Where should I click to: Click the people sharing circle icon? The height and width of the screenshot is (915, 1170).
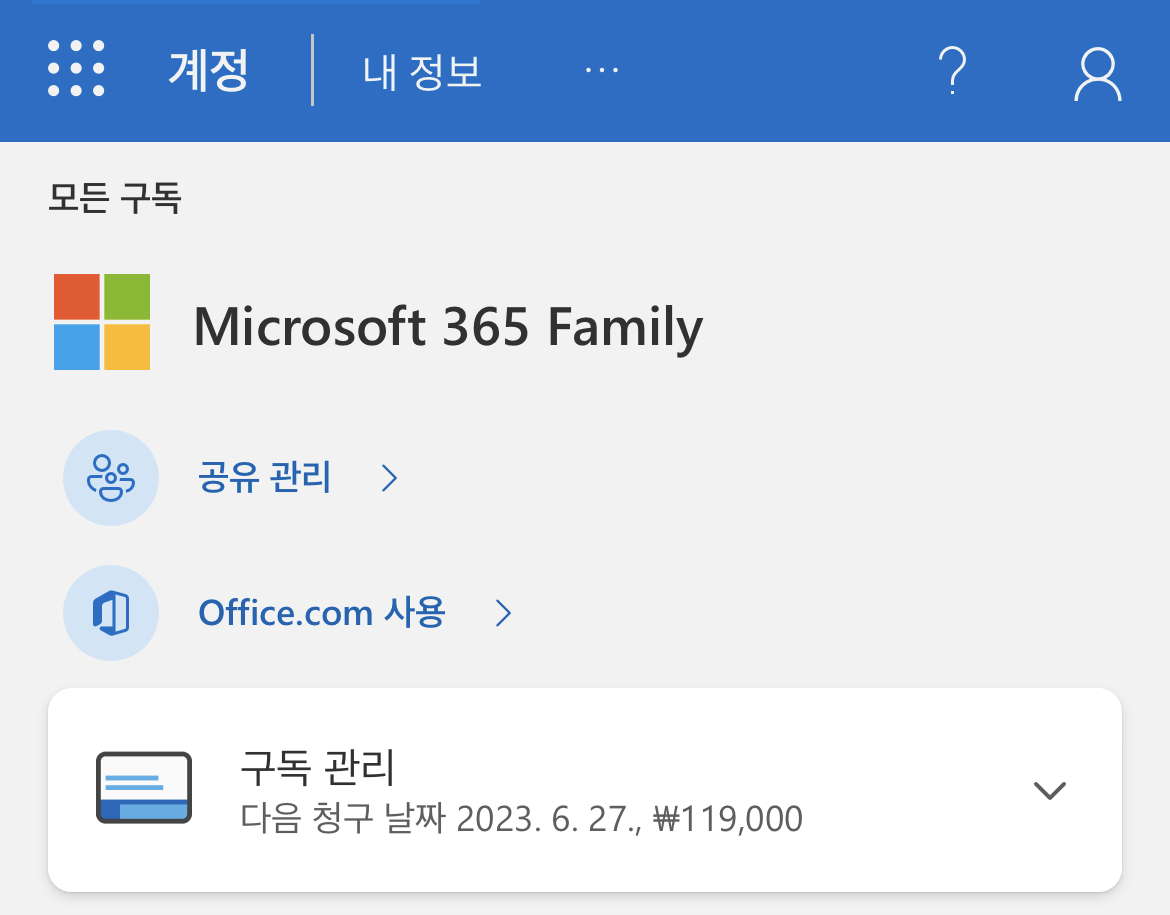point(111,478)
